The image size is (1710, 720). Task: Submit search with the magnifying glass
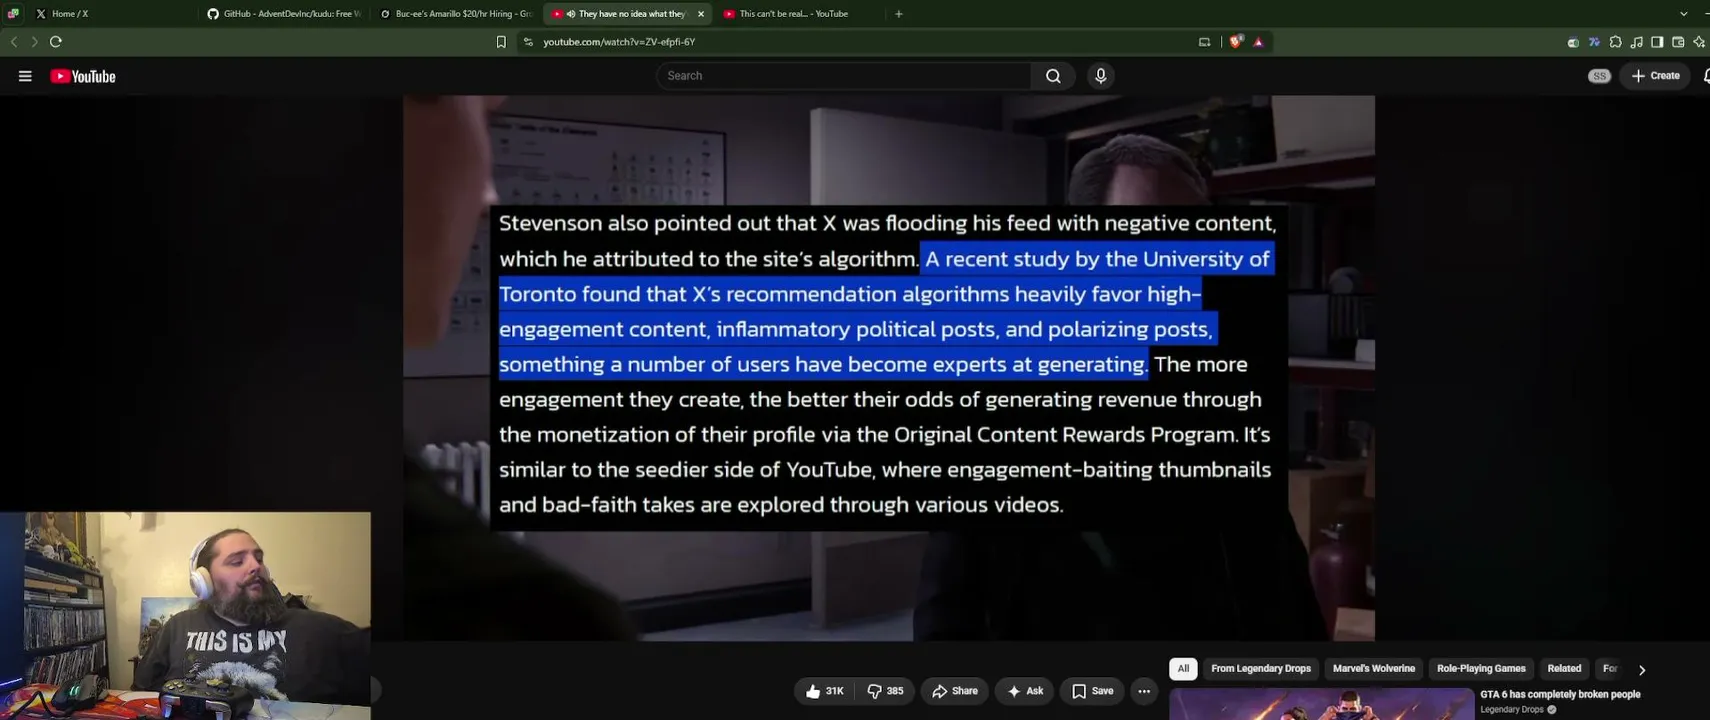(x=1053, y=76)
